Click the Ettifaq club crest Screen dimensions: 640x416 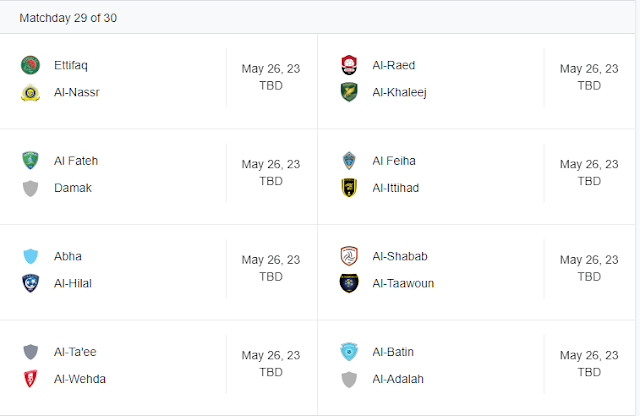tap(30, 66)
